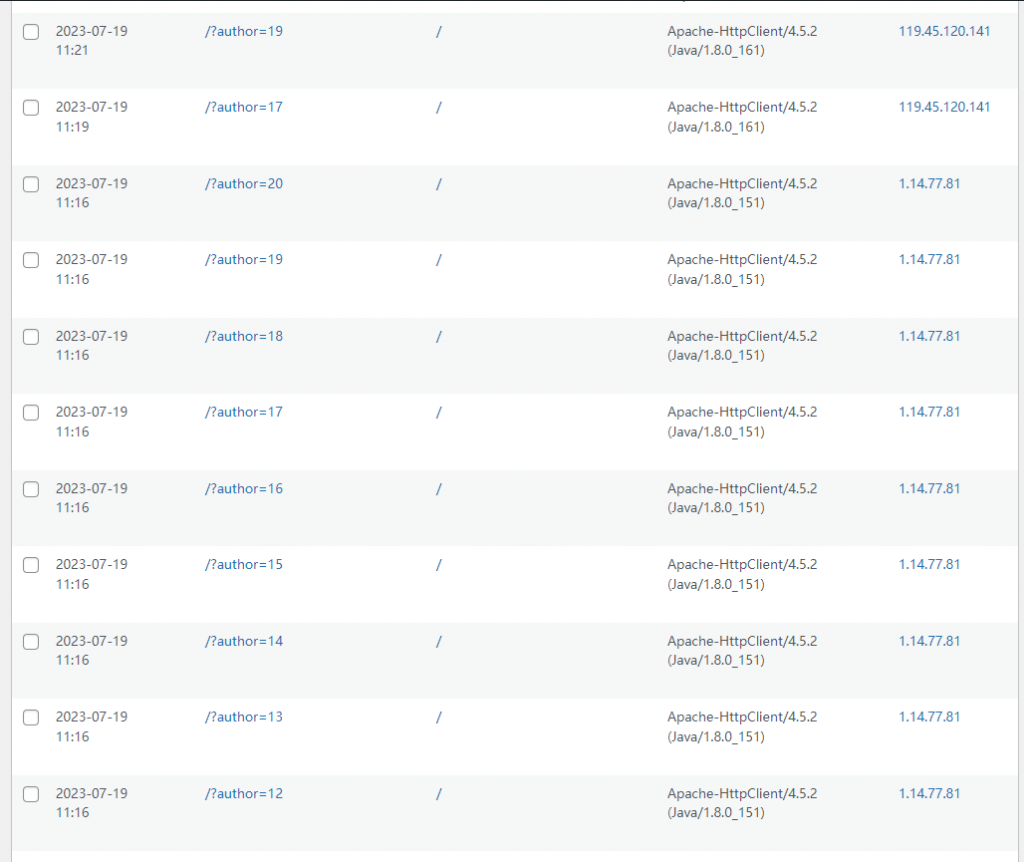Viewport: 1024px width, 862px height.
Task: Click IP address in the /?author=13 row
Action: coord(929,716)
